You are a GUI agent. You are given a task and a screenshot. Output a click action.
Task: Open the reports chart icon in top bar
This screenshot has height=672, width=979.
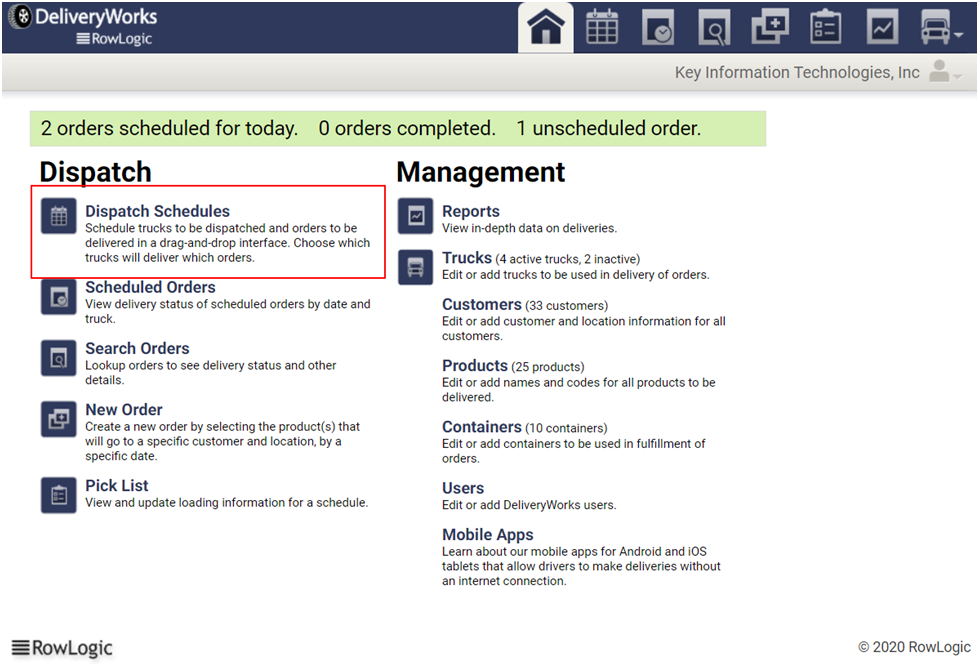[x=882, y=27]
